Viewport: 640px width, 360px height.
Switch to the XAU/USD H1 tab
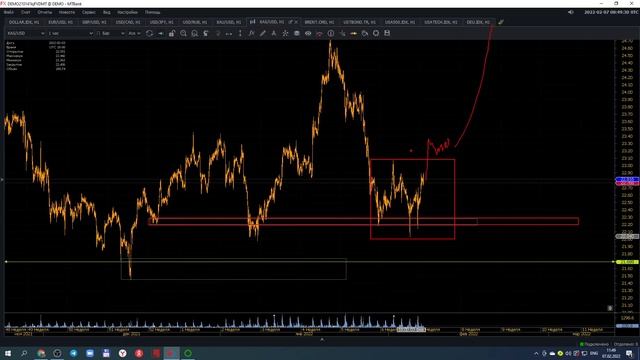[x=229, y=22]
